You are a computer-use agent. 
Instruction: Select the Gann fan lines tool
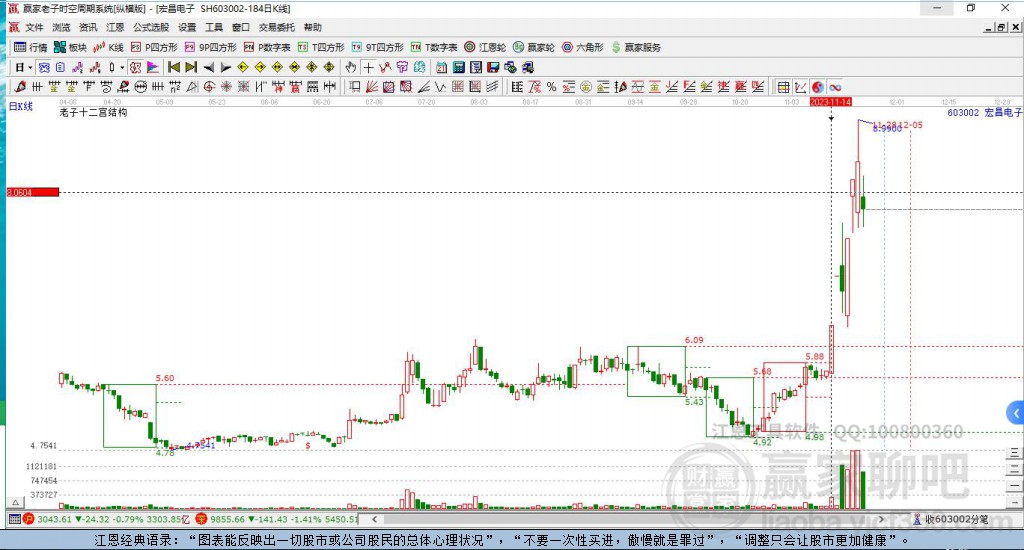(x=372, y=86)
